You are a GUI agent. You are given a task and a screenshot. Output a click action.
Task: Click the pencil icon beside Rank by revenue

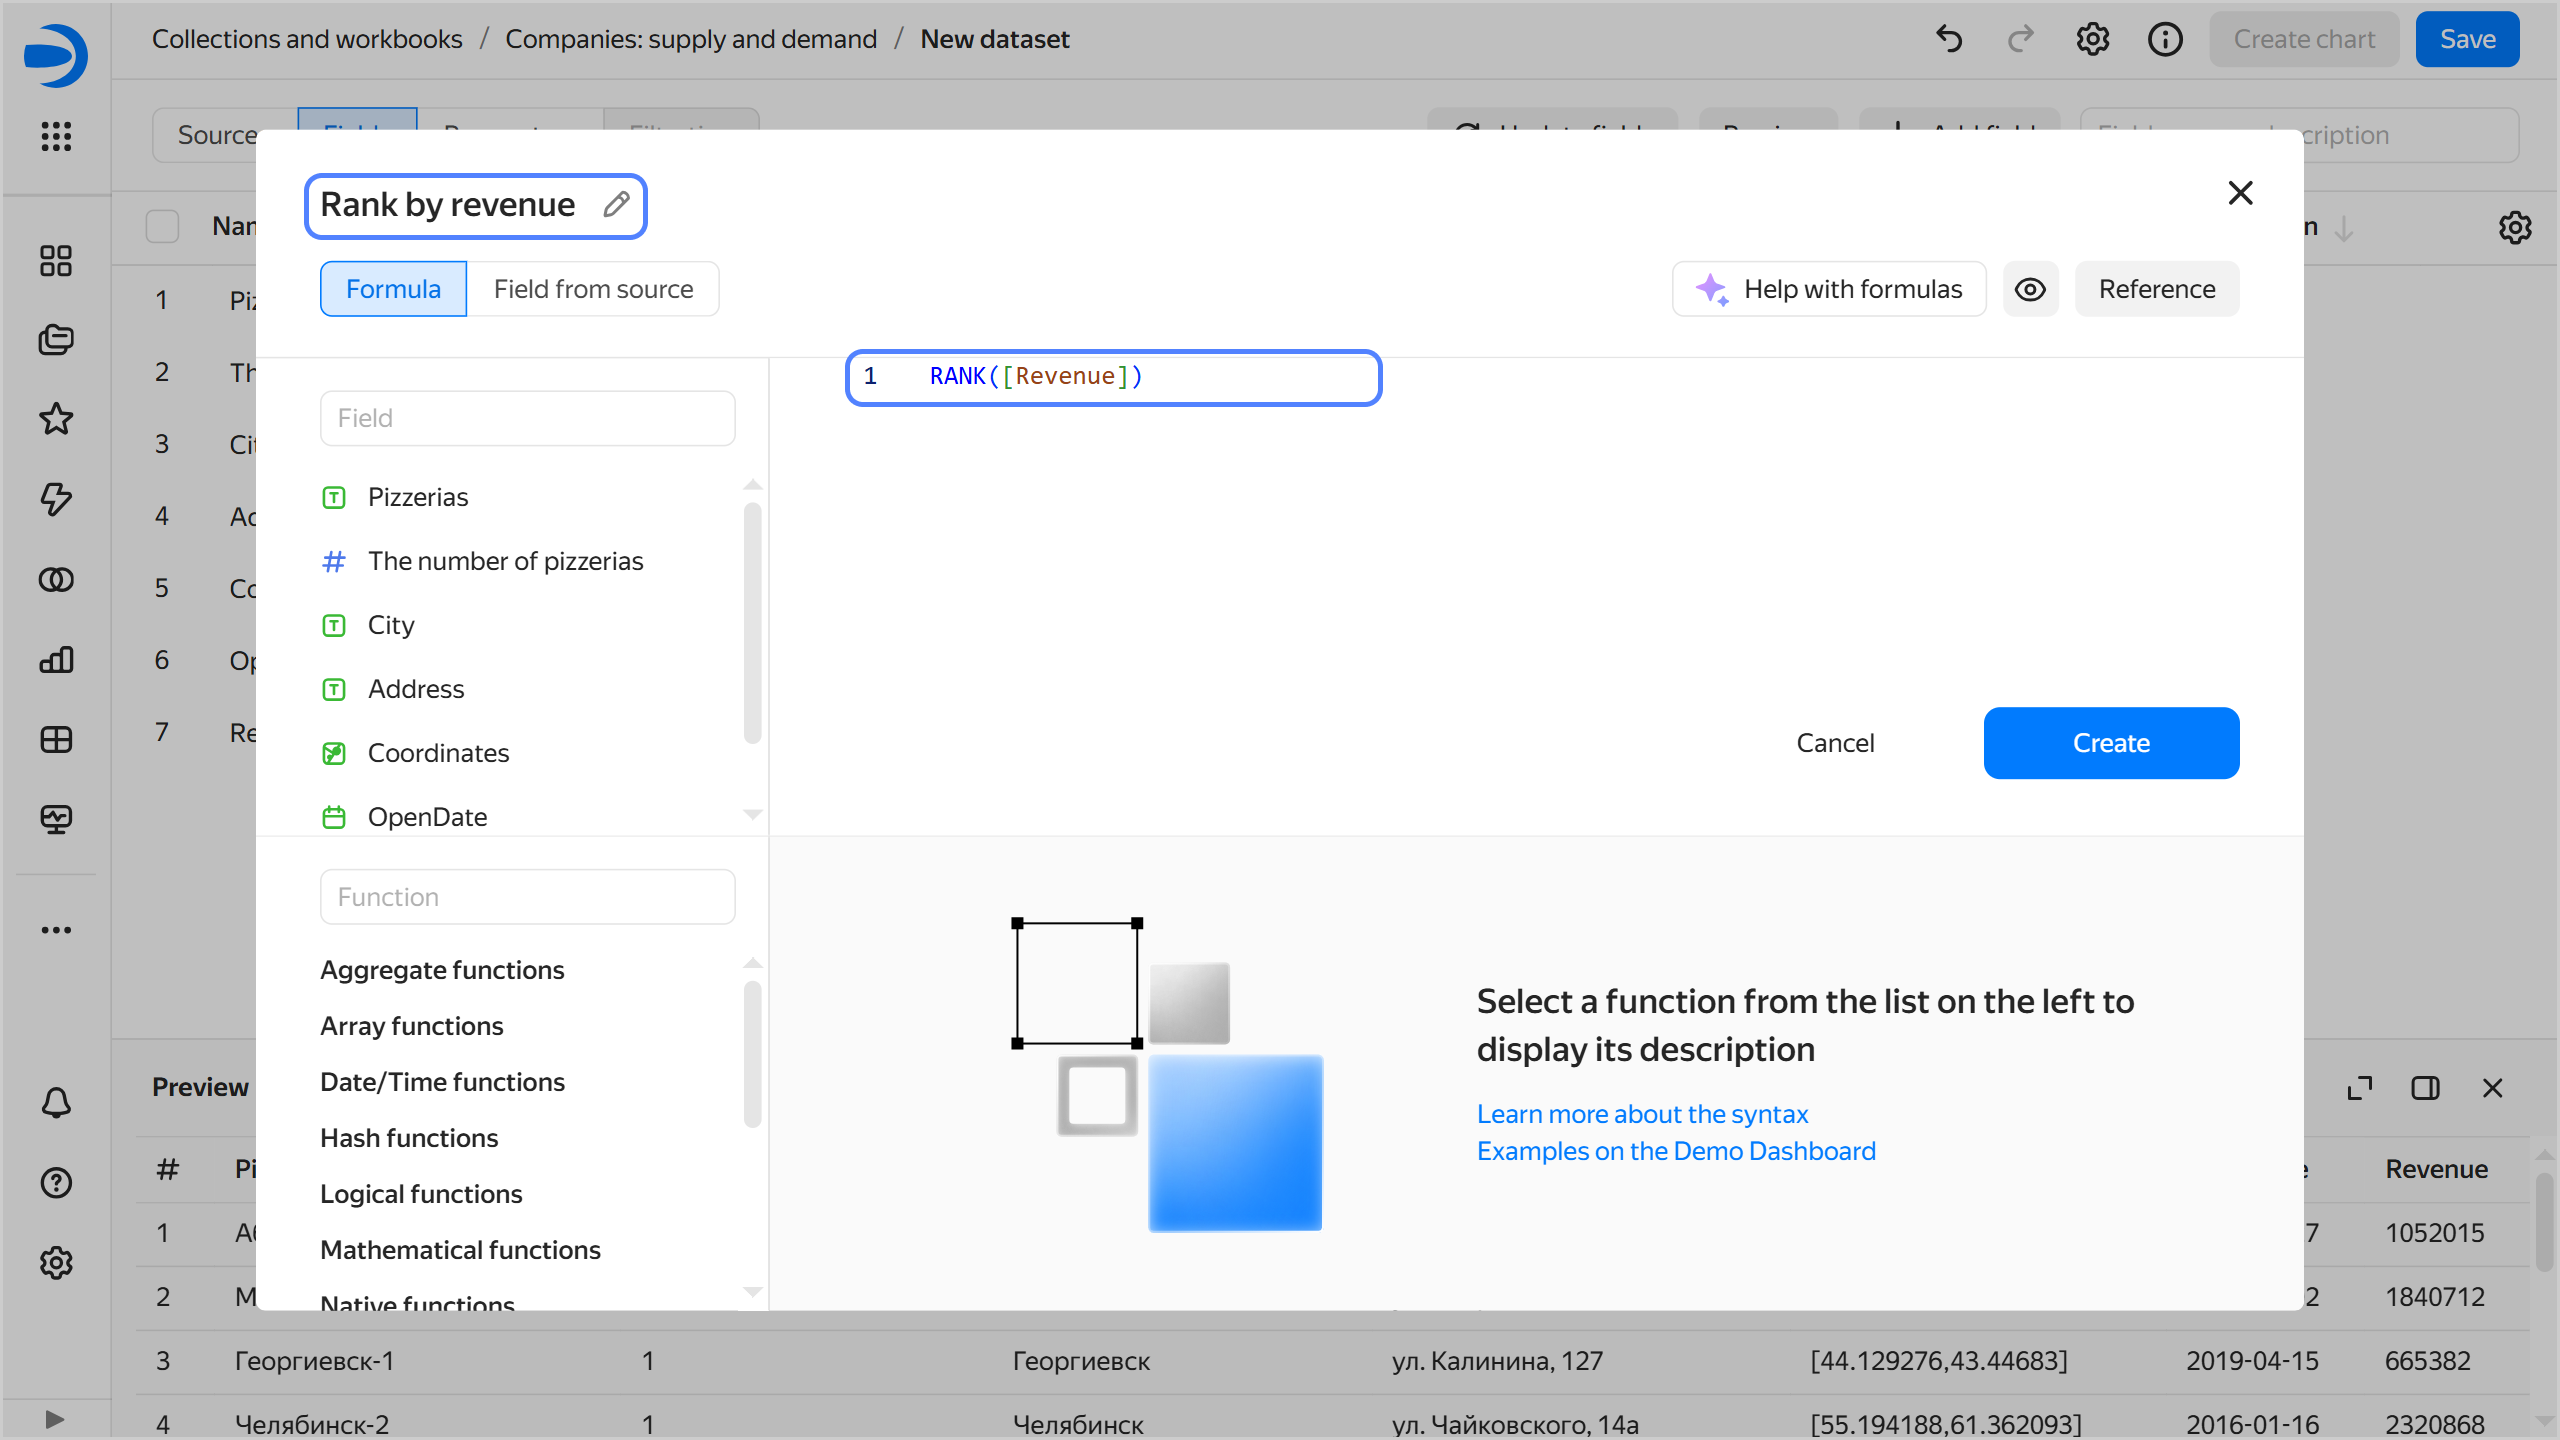pyautogui.click(x=616, y=204)
